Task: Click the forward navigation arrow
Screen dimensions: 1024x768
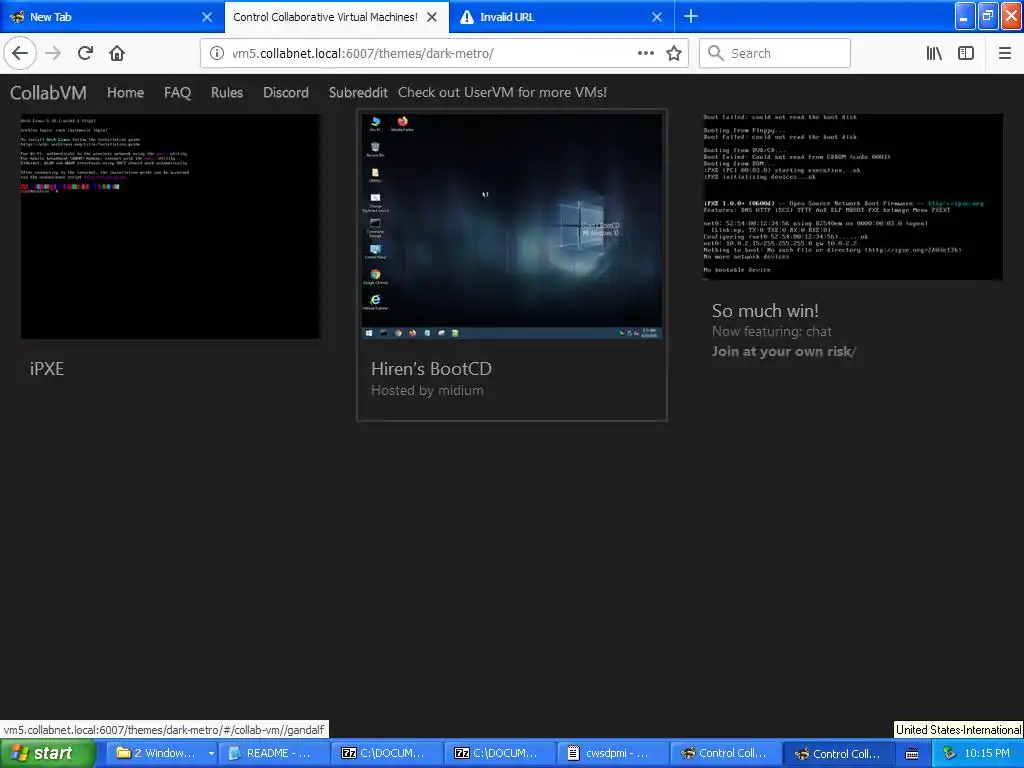Action: point(53,53)
